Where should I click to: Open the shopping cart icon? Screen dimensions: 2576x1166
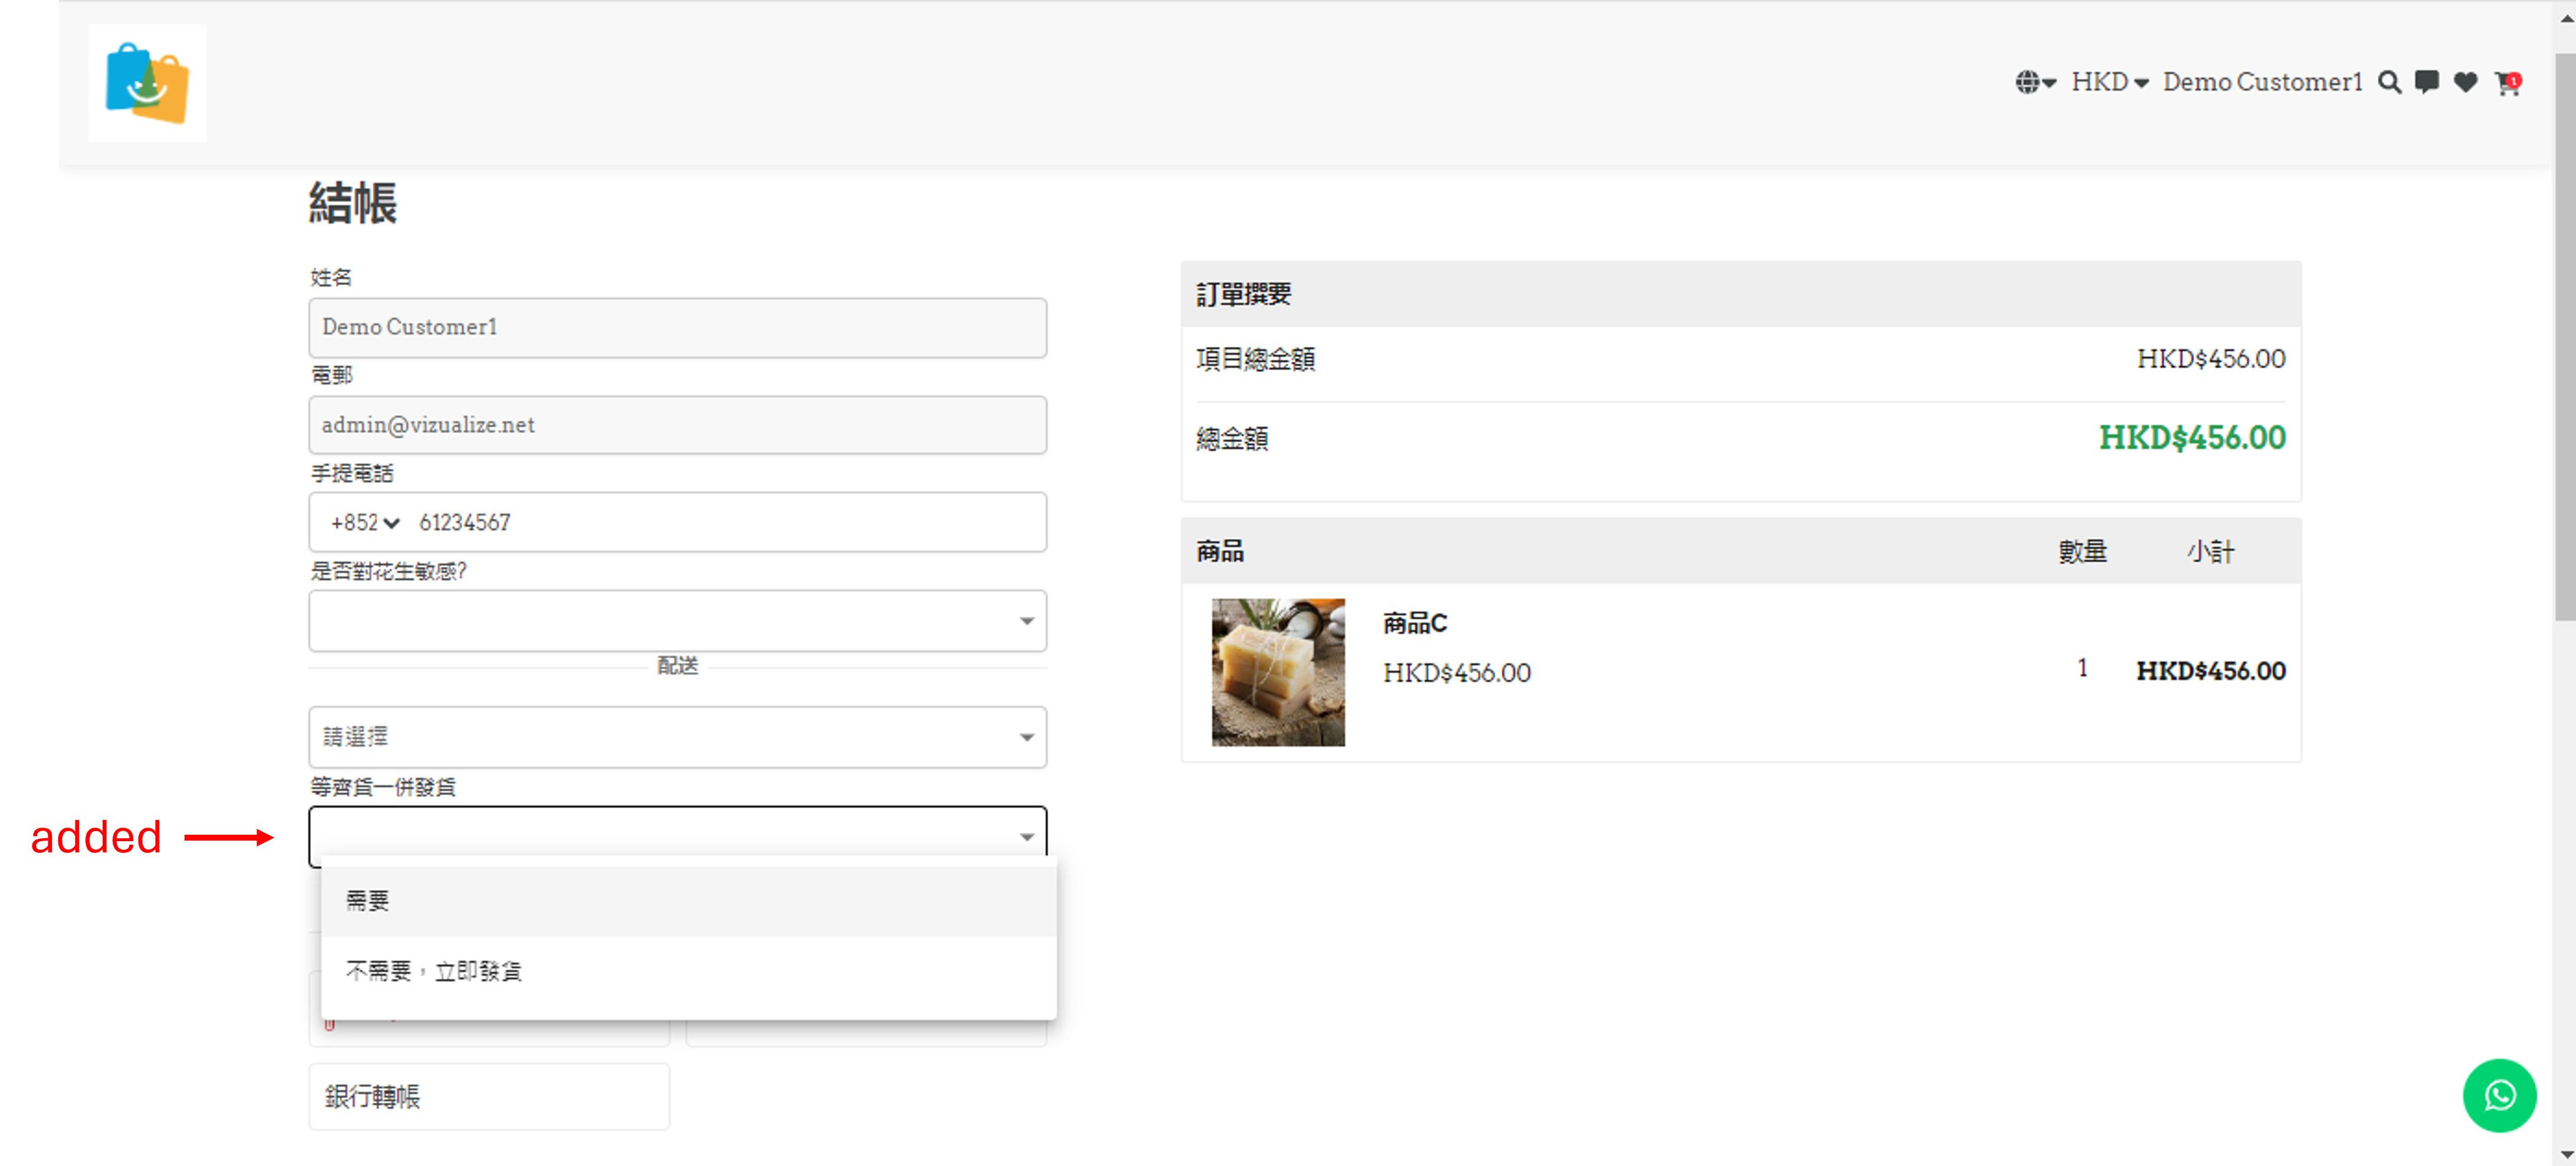pyautogui.click(x=2506, y=83)
